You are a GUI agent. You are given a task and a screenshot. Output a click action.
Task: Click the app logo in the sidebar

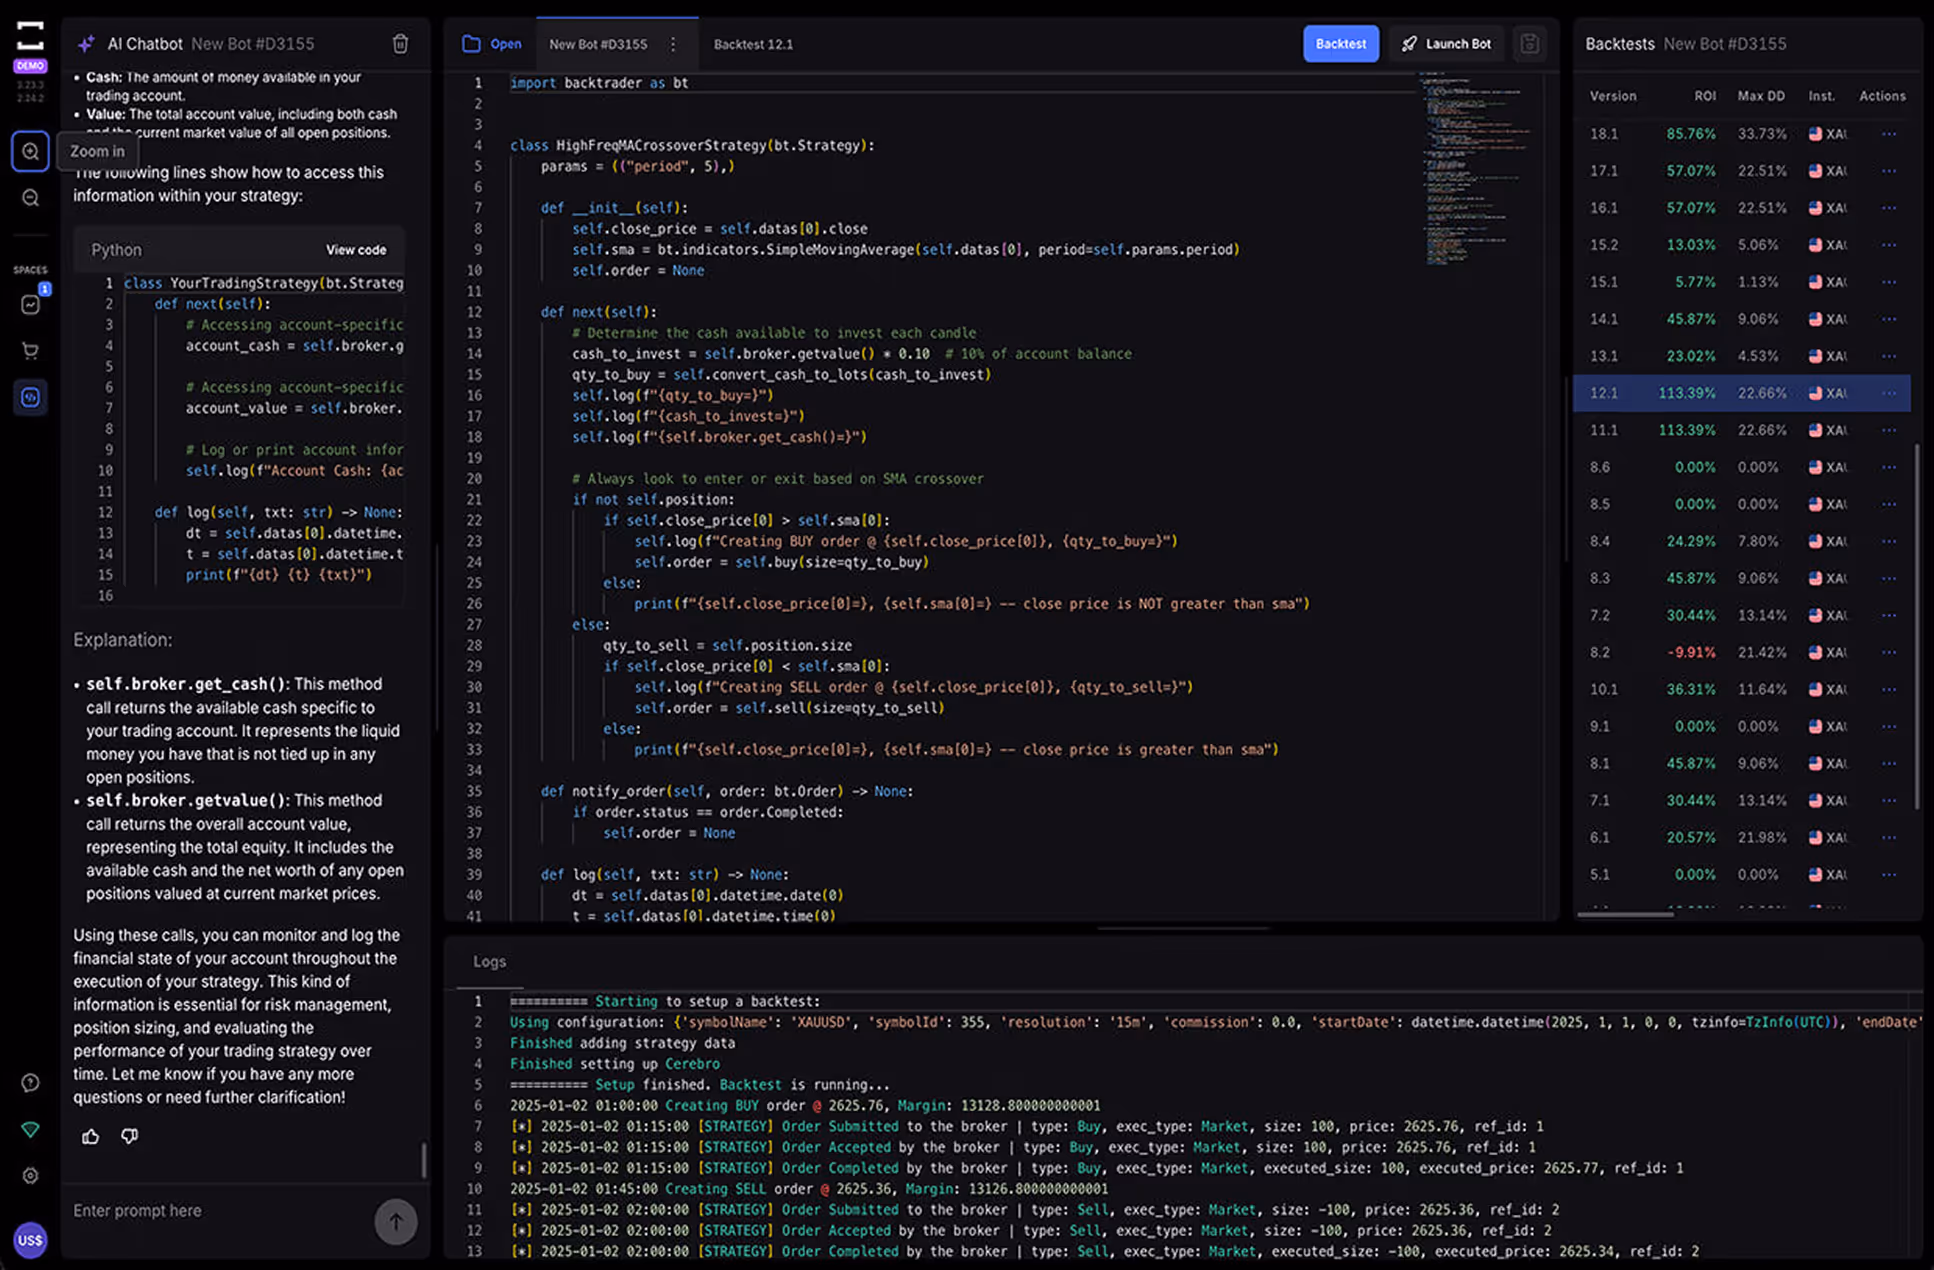coord(30,36)
